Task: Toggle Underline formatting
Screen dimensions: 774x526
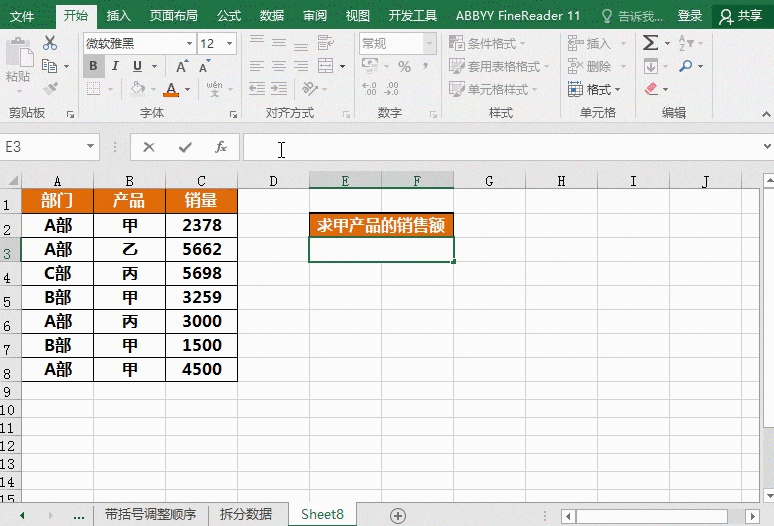Action: point(137,66)
